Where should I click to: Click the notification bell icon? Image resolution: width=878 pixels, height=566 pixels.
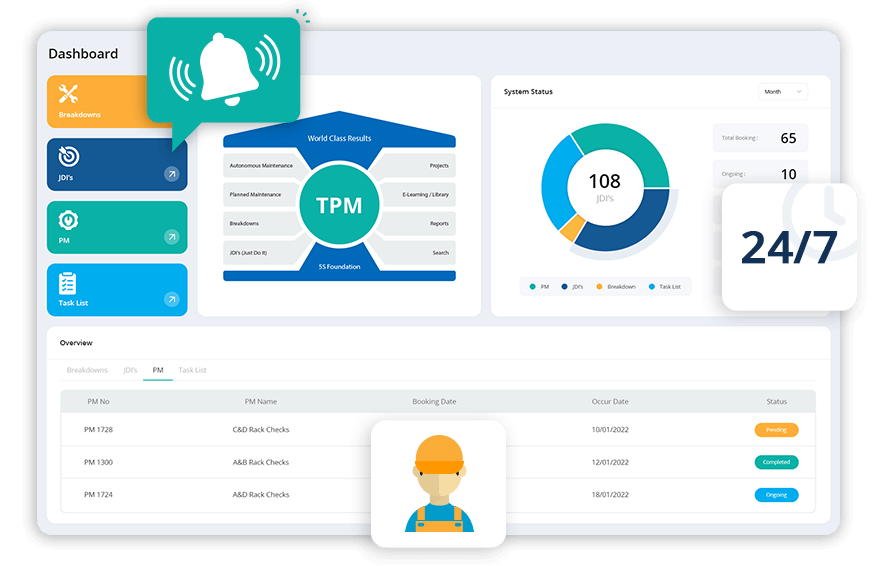pyautogui.click(x=223, y=70)
